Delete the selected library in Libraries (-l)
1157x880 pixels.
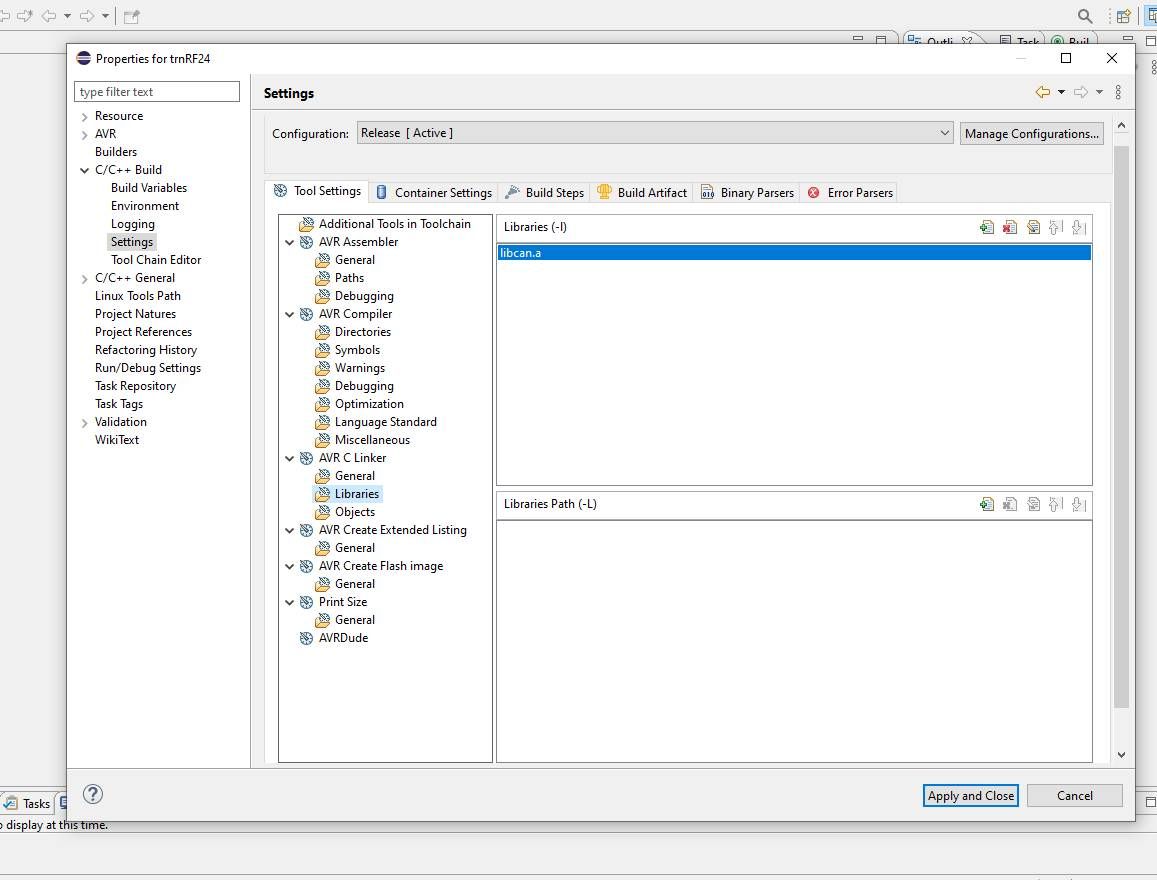coord(1009,227)
